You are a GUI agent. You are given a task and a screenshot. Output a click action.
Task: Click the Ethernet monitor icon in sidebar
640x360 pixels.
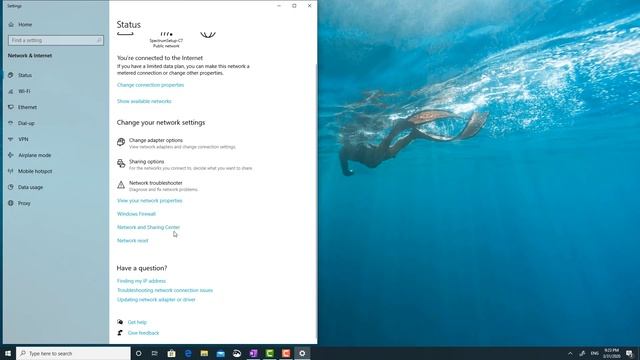click(x=11, y=107)
